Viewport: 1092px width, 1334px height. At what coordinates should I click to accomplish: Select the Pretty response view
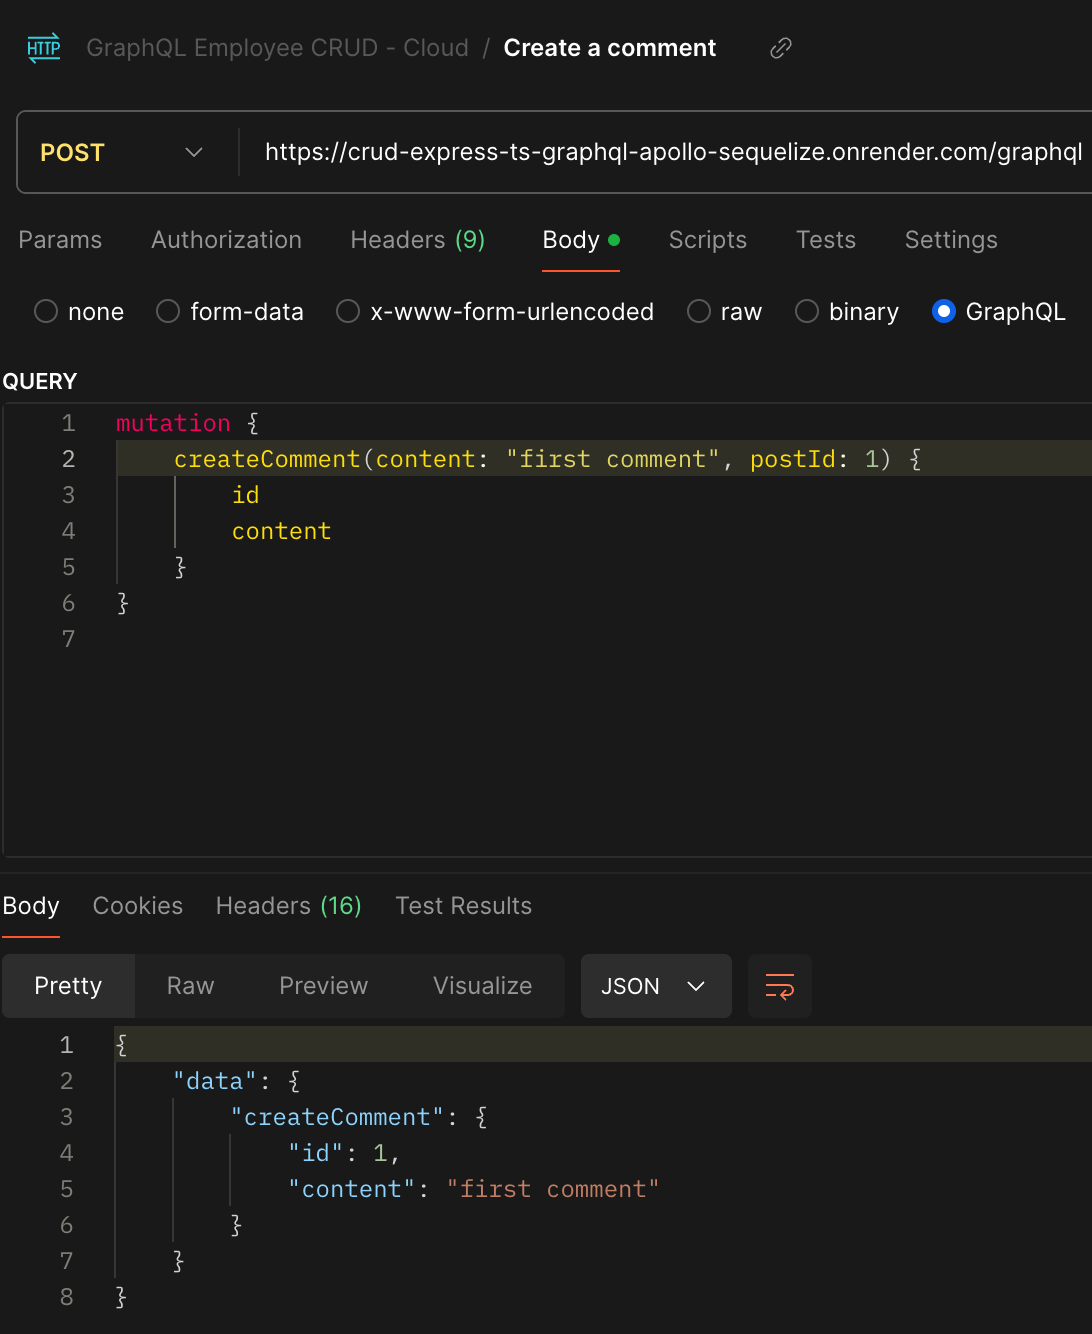pyautogui.click(x=68, y=986)
